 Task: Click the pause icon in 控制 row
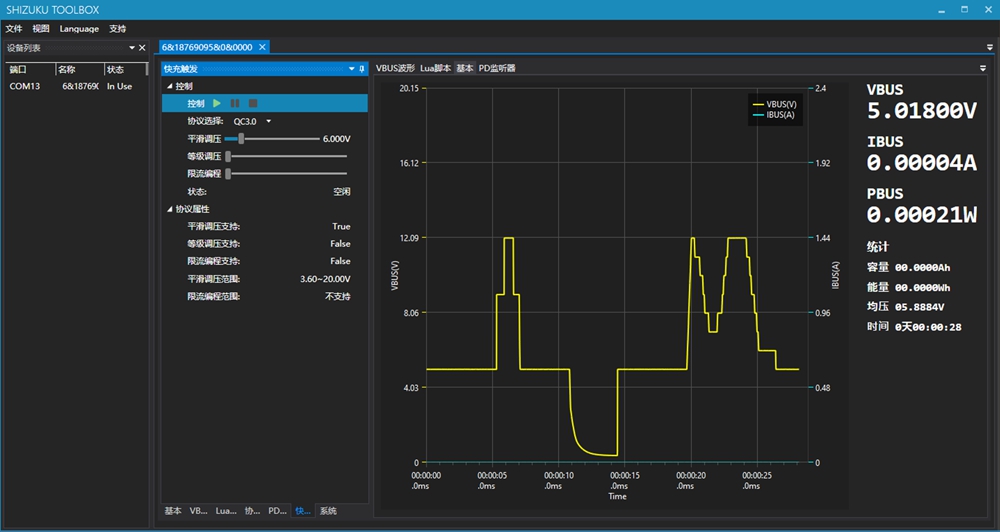[235, 103]
